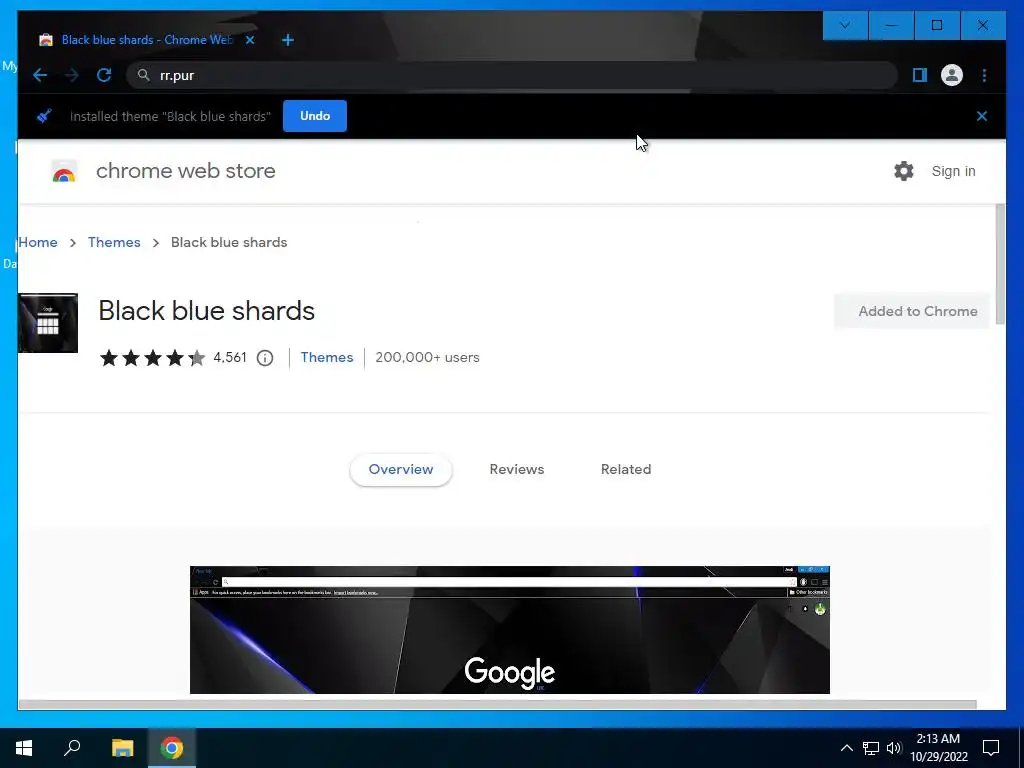This screenshot has height=768, width=1024.
Task: Open the Chrome profile avatar
Action: (x=952, y=75)
